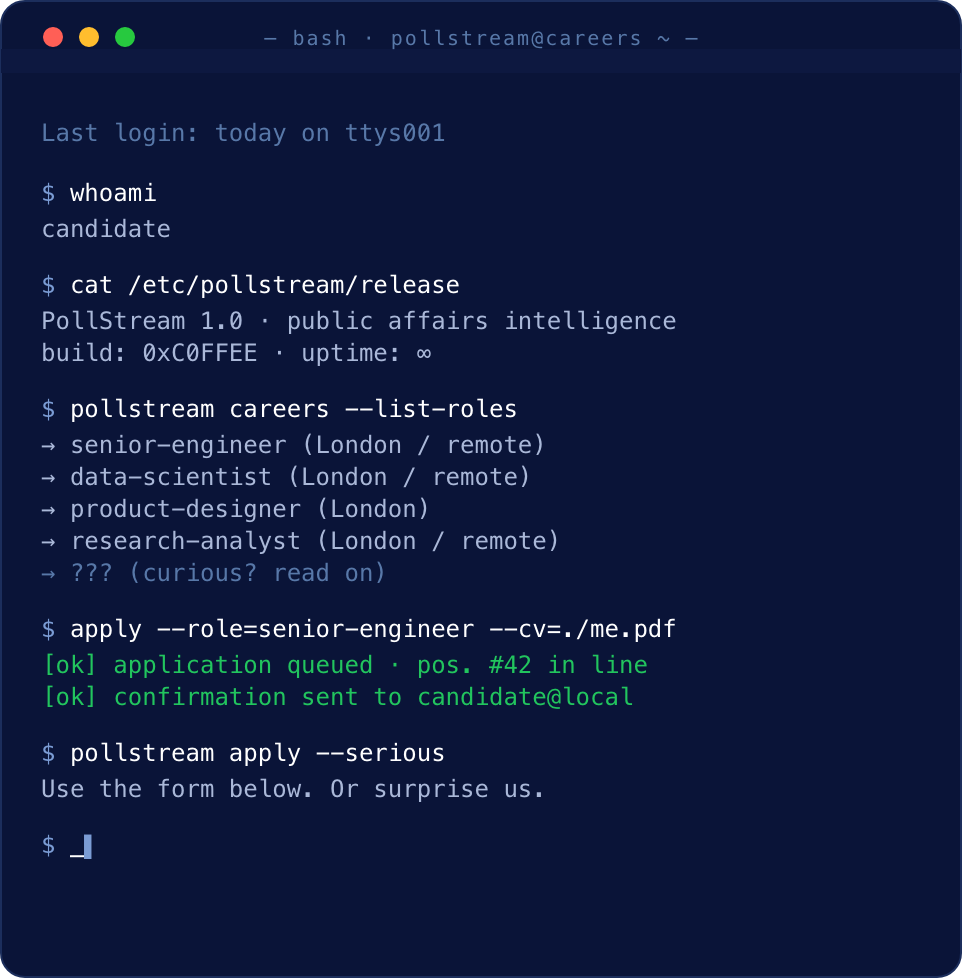Click the green maximize window dot
The width and height of the screenshot is (962, 978).
coord(125,37)
